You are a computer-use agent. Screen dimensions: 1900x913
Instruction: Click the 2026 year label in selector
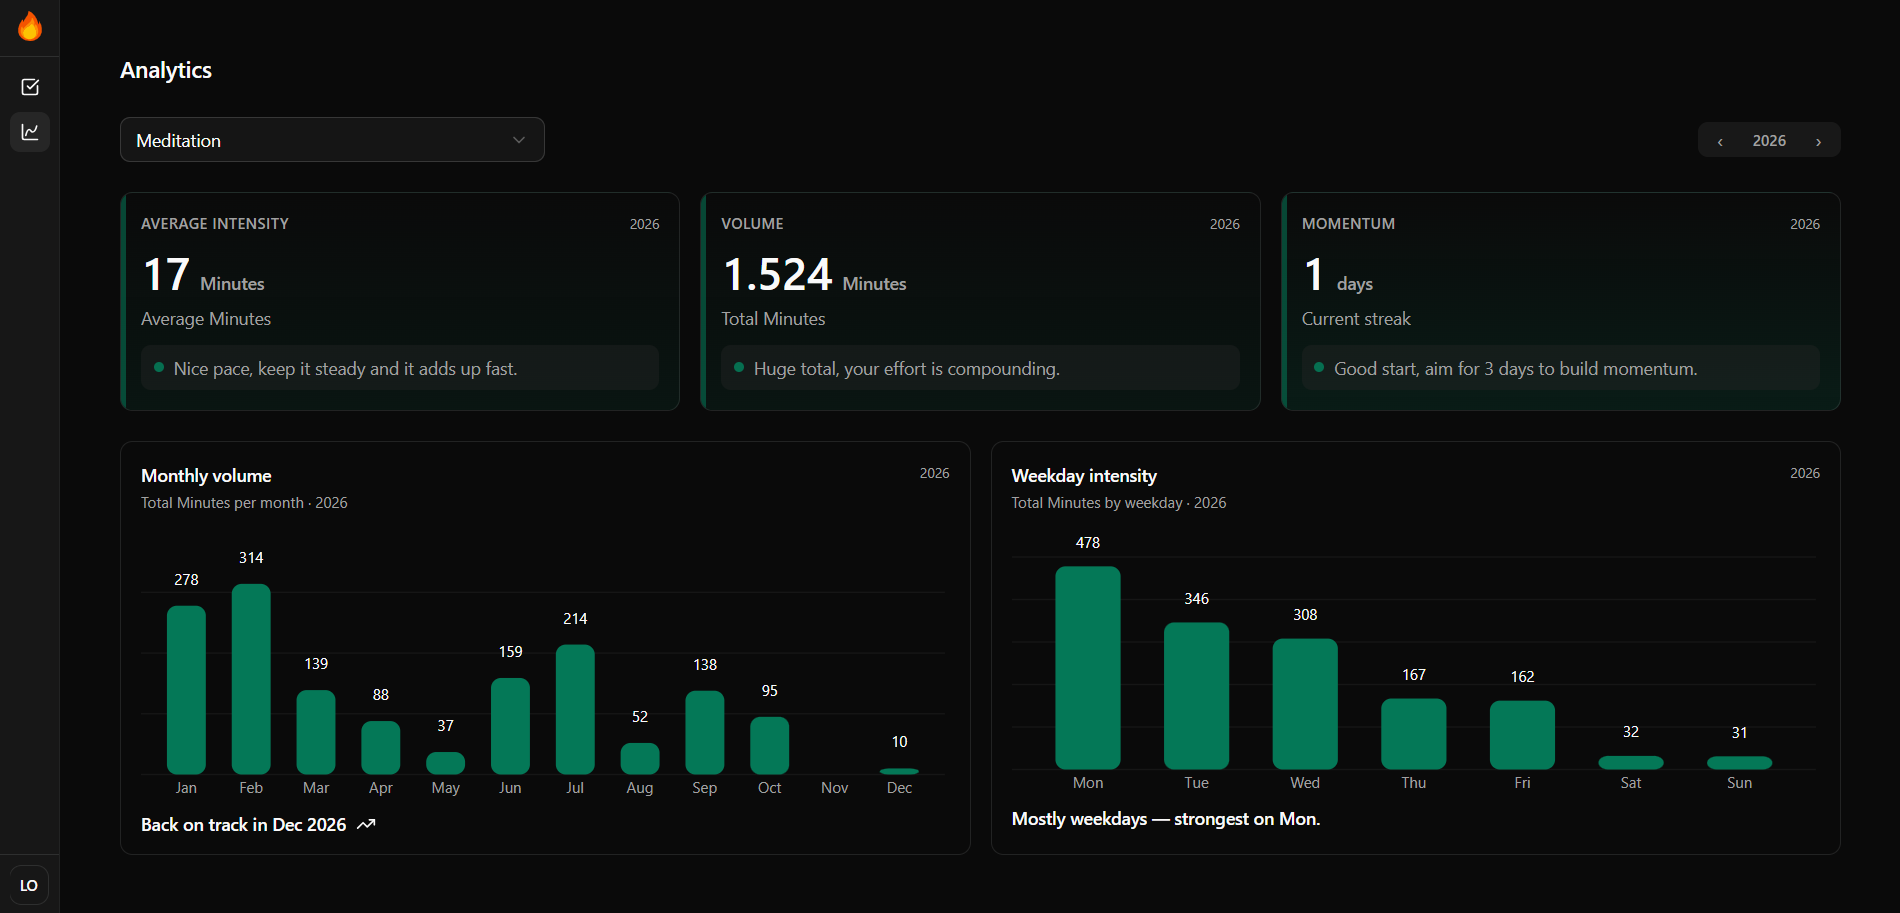(1769, 141)
